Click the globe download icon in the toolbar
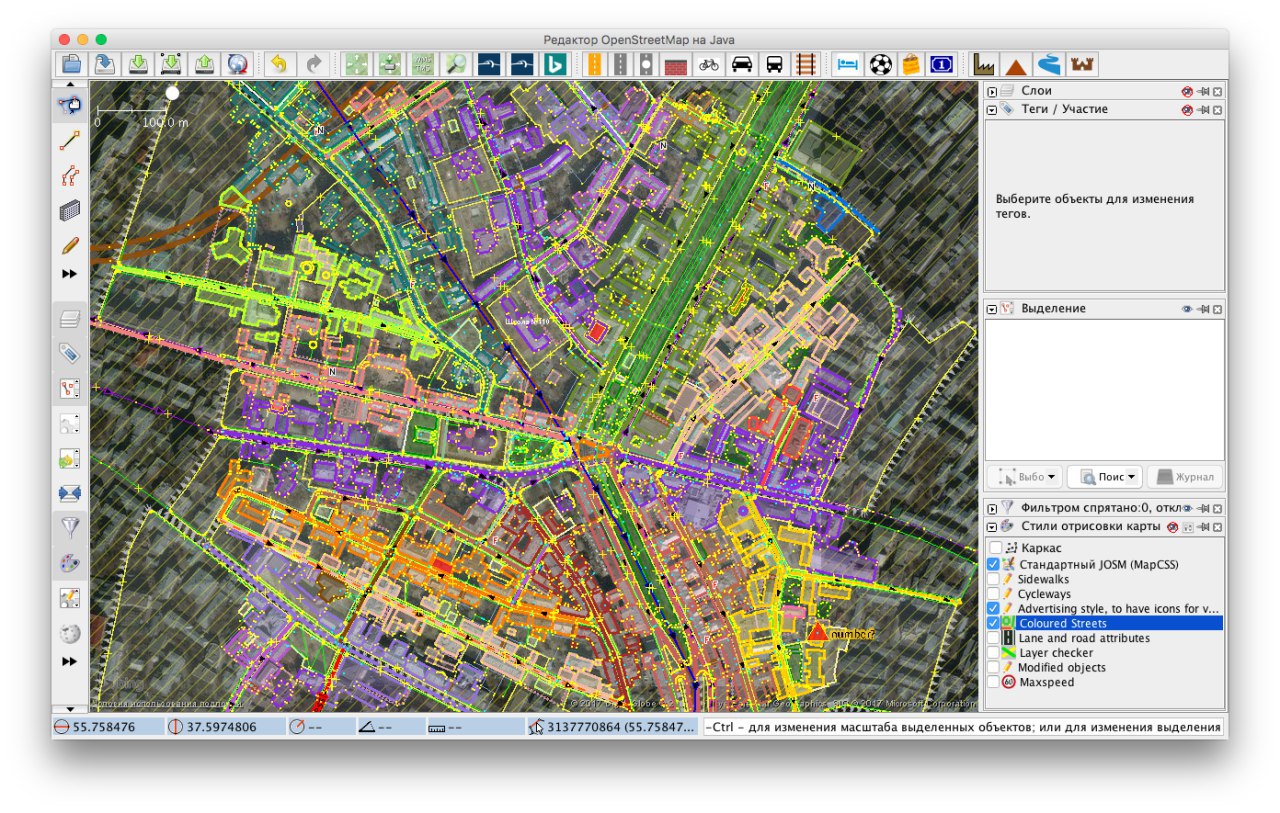The width and height of the screenshot is (1280, 813). pyautogui.click(x=237, y=64)
